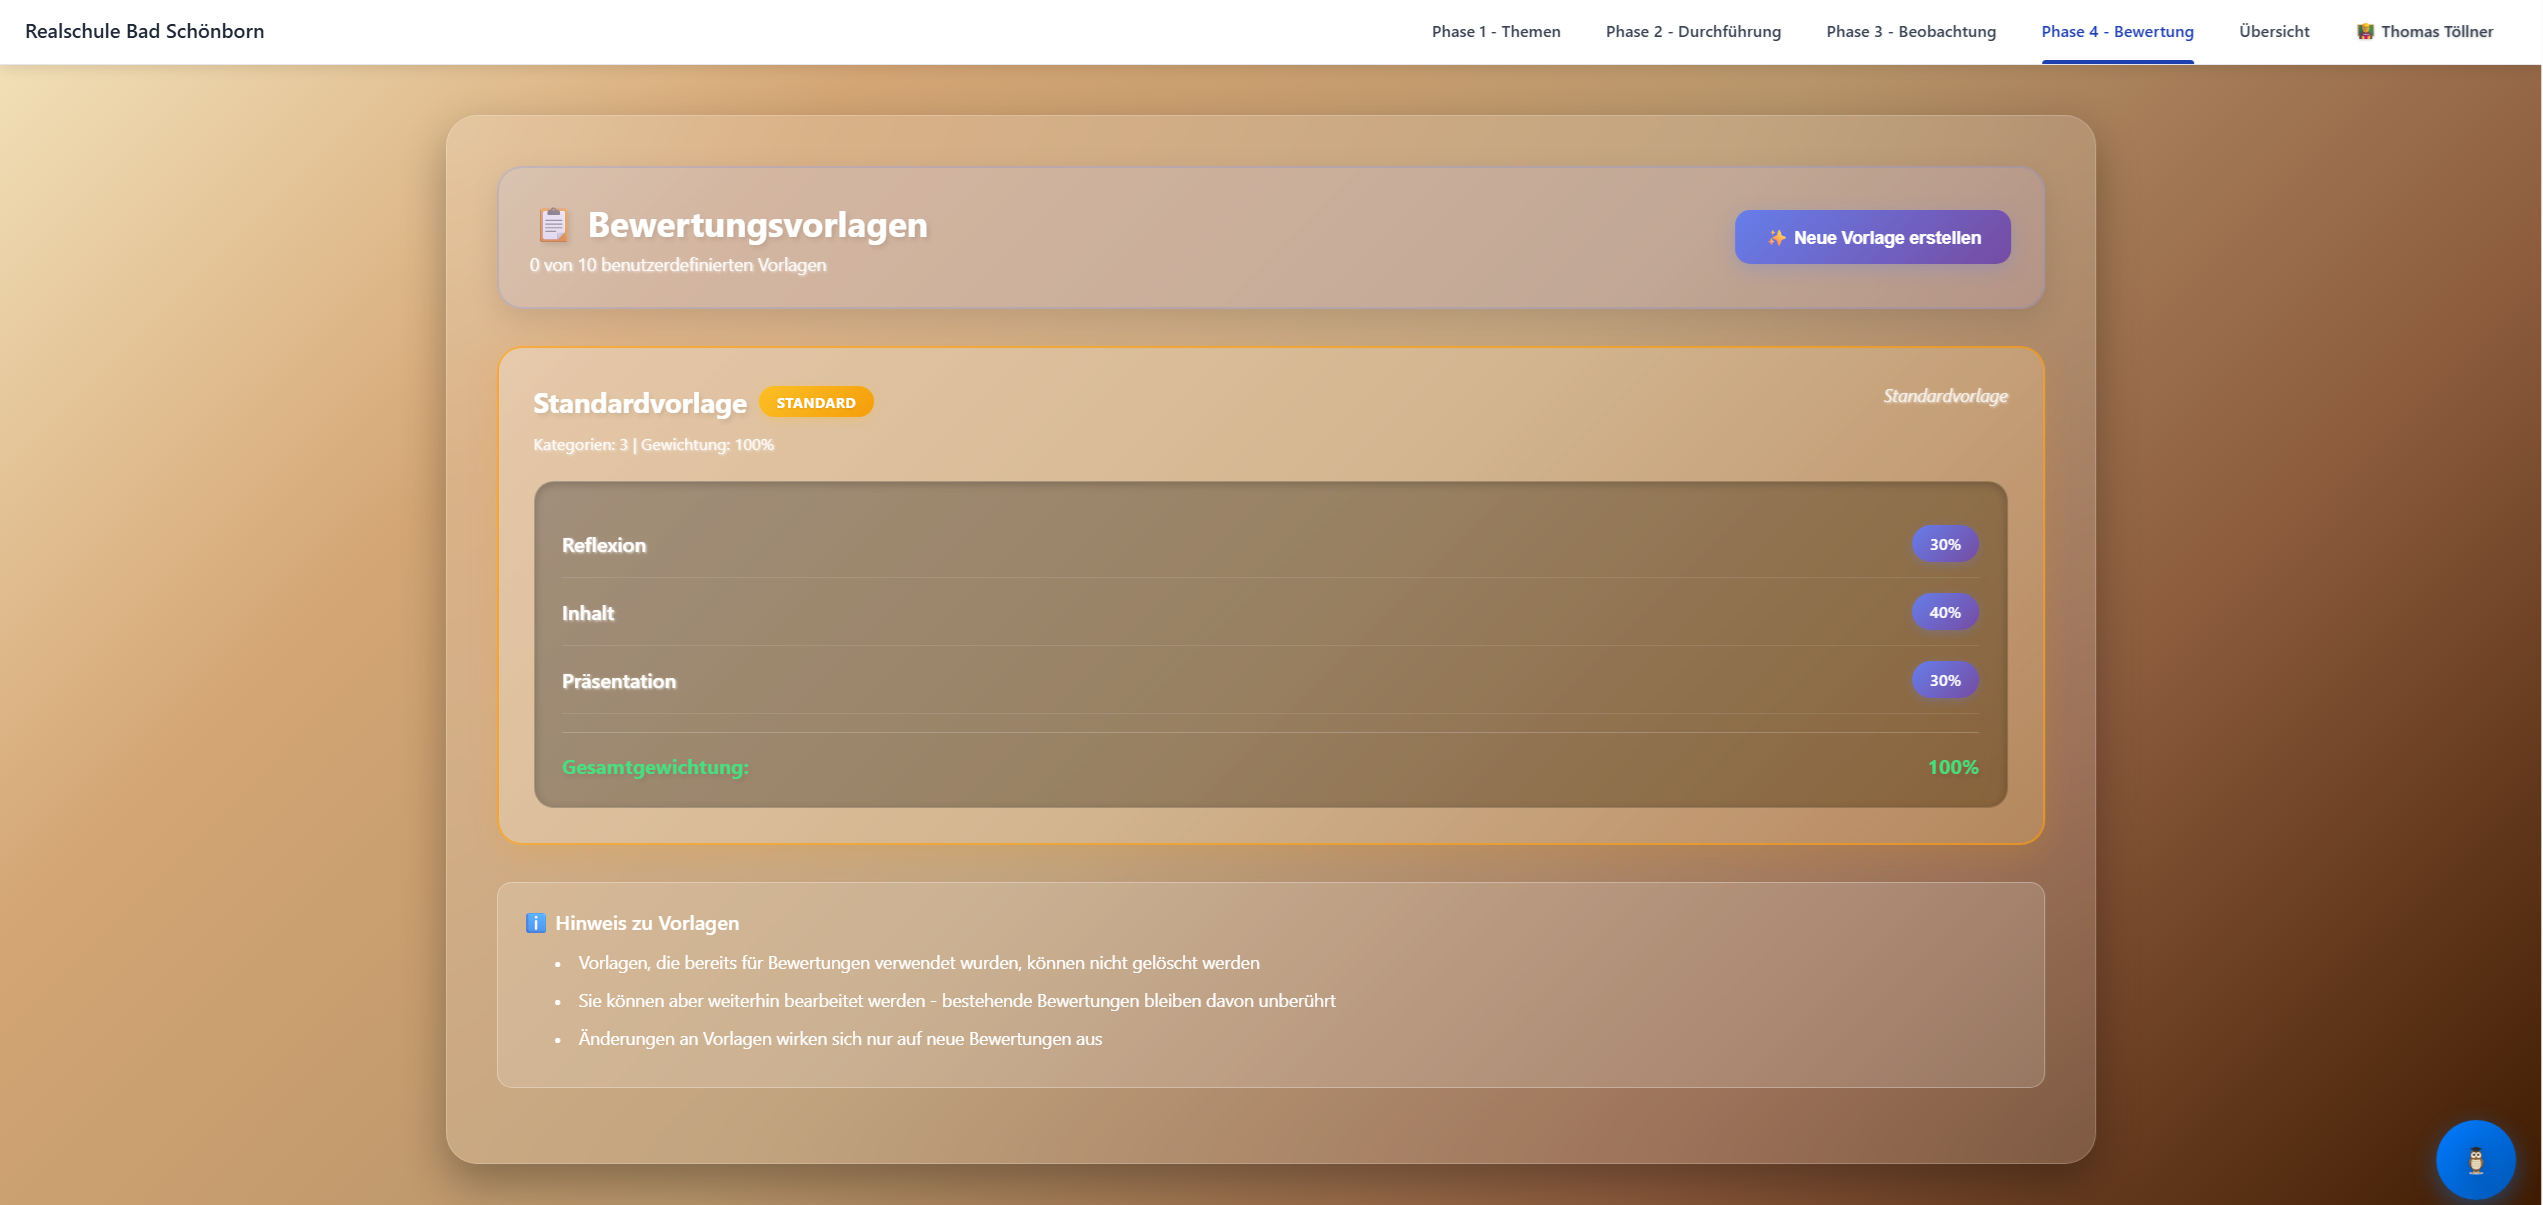The height and width of the screenshot is (1205, 2543).
Task: Open the Übersicht menu item
Action: coord(2273,32)
